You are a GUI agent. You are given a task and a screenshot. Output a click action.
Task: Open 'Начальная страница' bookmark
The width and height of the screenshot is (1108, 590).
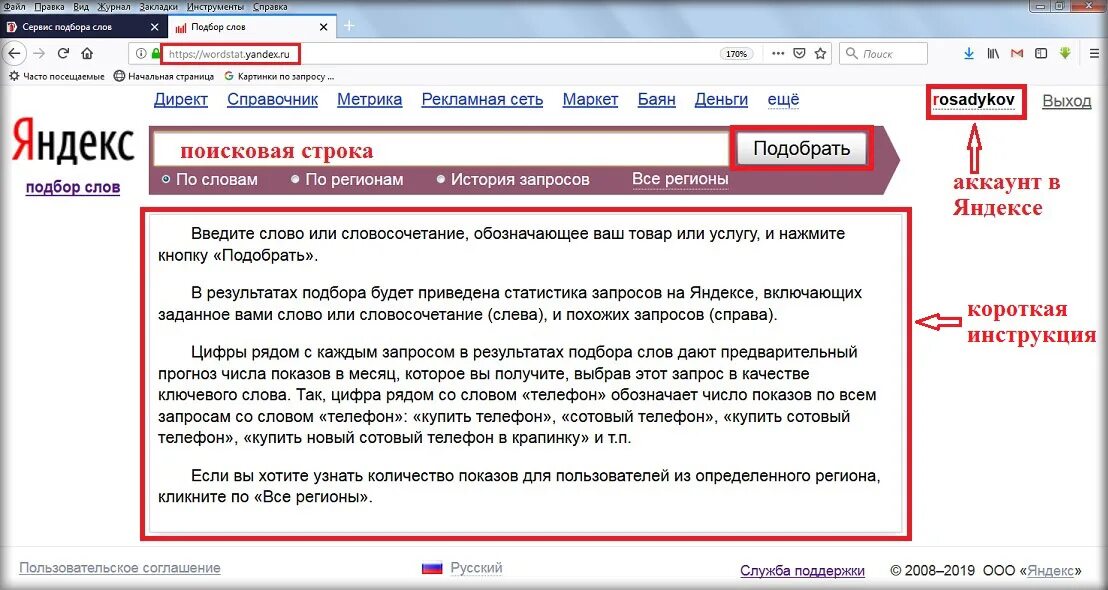164,76
